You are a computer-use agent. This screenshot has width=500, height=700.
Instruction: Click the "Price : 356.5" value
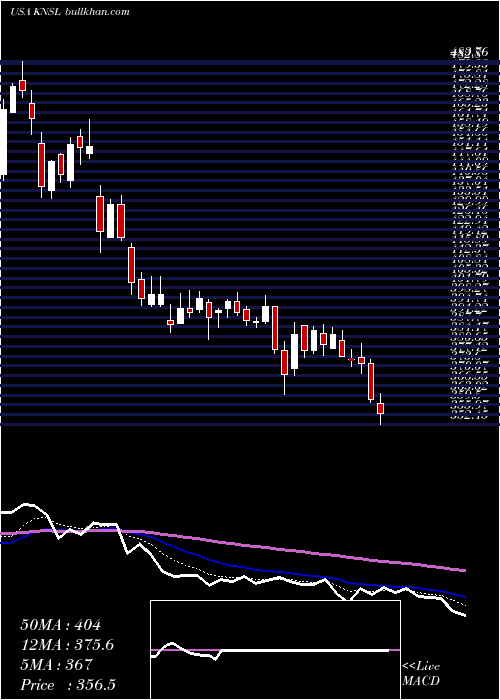tap(69, 685)
